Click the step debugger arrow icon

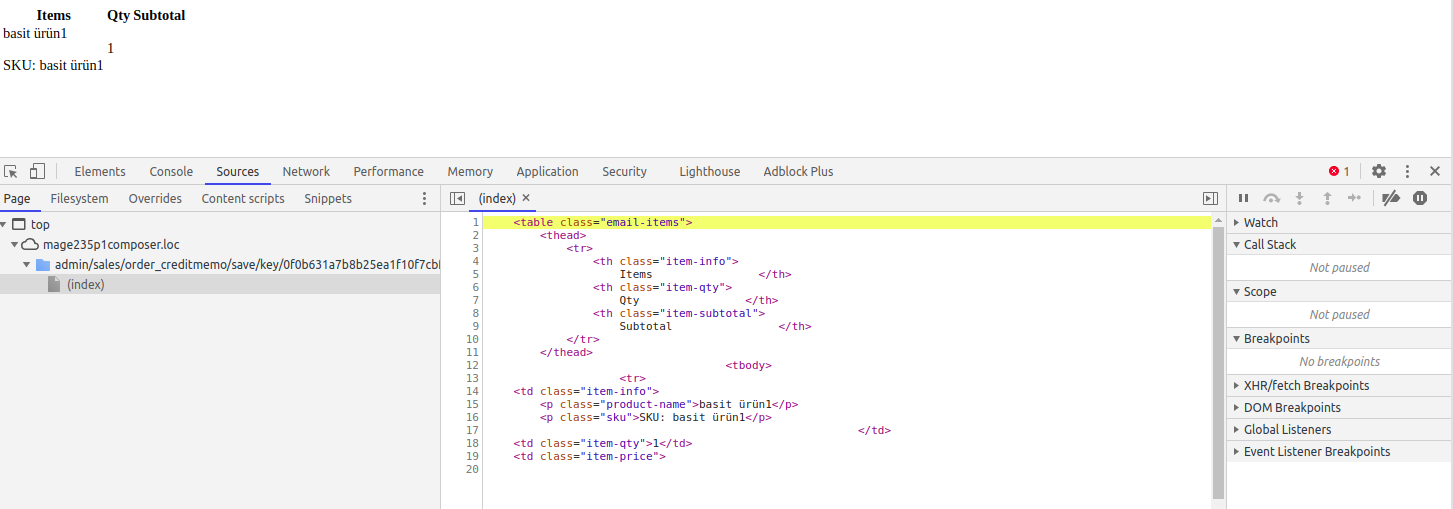point(1355,198)
